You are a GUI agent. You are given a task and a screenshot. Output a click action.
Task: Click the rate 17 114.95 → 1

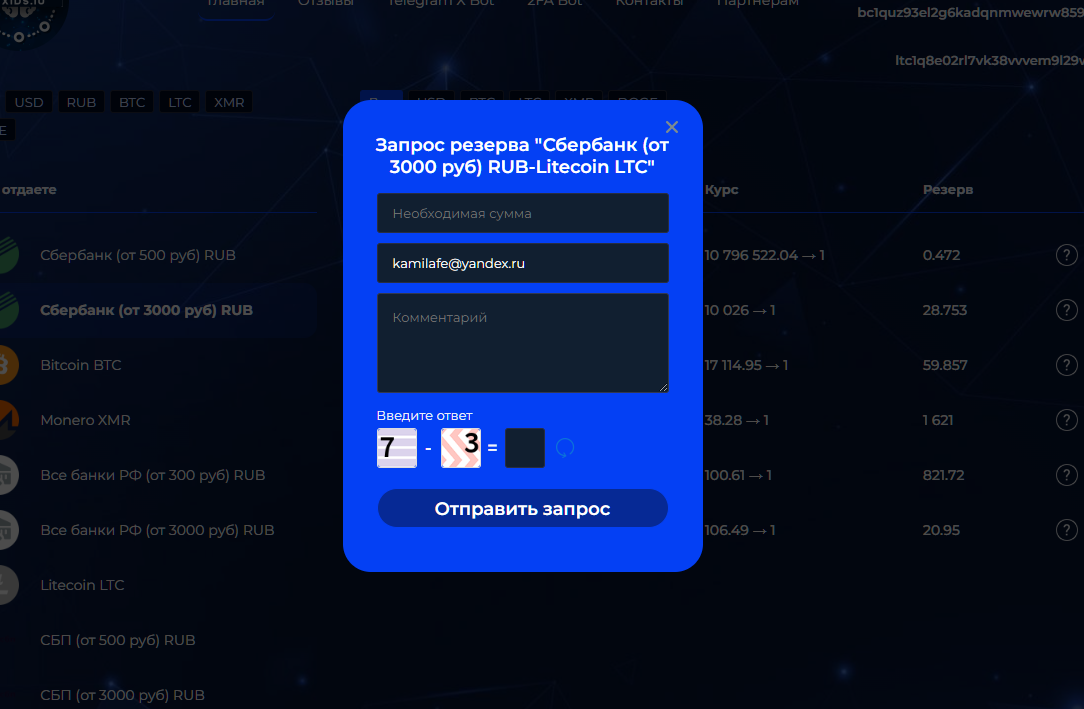click(x=747, y=365)
